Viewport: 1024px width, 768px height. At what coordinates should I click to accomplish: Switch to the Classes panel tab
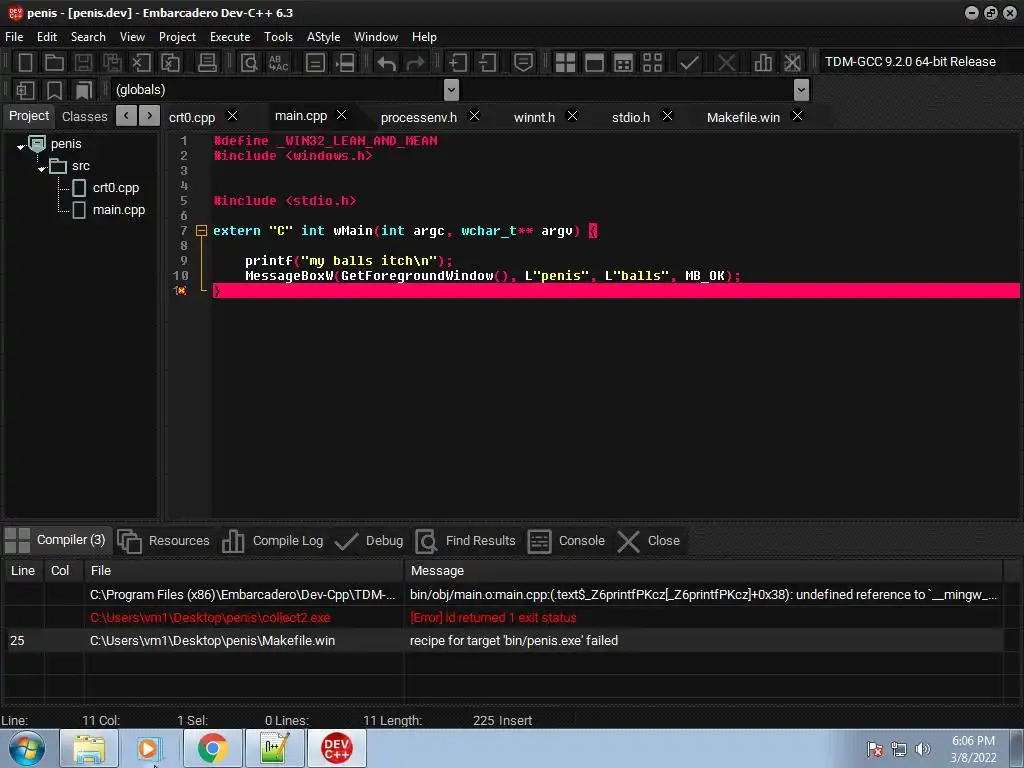(x=84, y=116)
